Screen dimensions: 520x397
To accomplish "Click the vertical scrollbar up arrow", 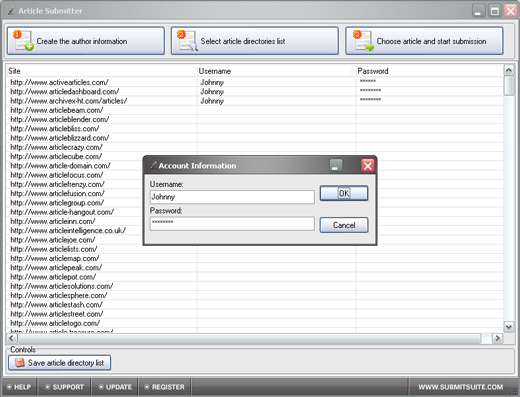I will point(509,70).
